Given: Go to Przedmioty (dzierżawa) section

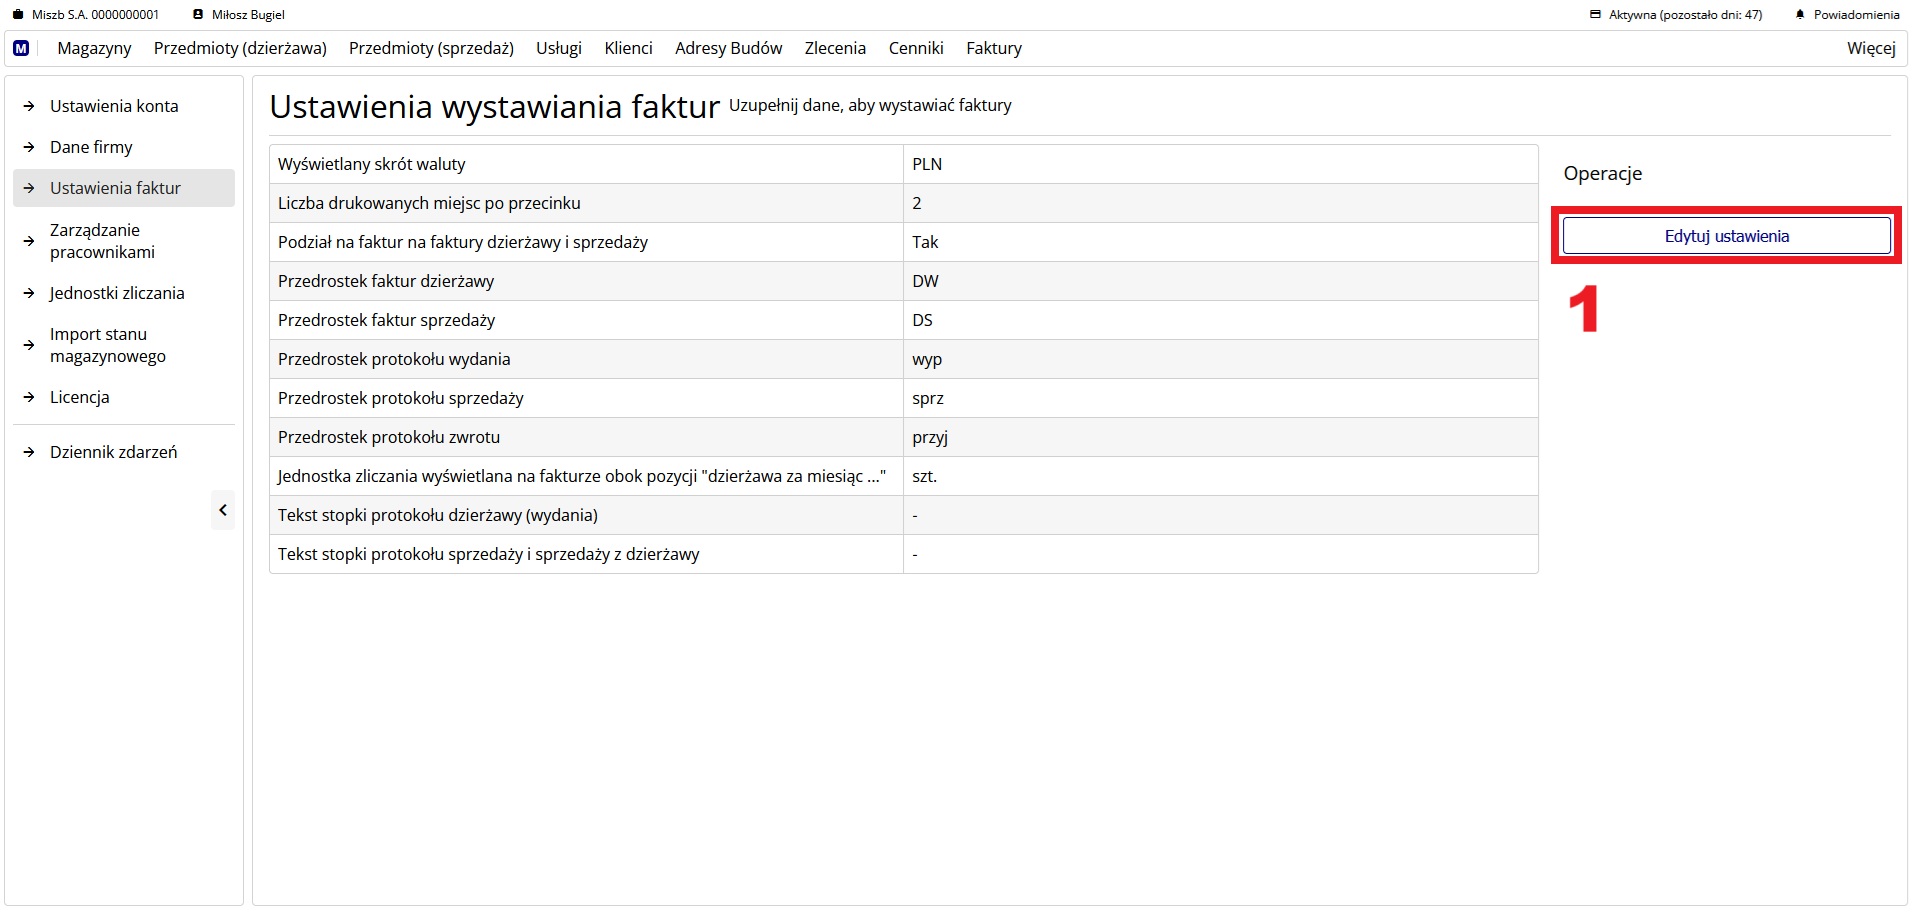Looking at the screenshot, I should [x=240, y=48].
